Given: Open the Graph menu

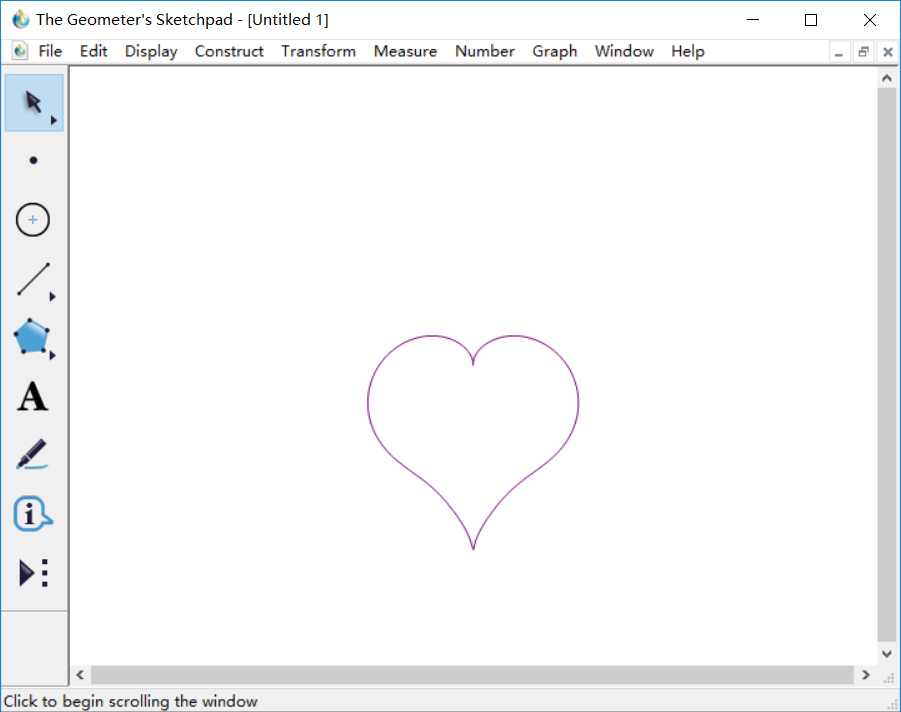Looking at the screenshot, I should pos(554,51).
